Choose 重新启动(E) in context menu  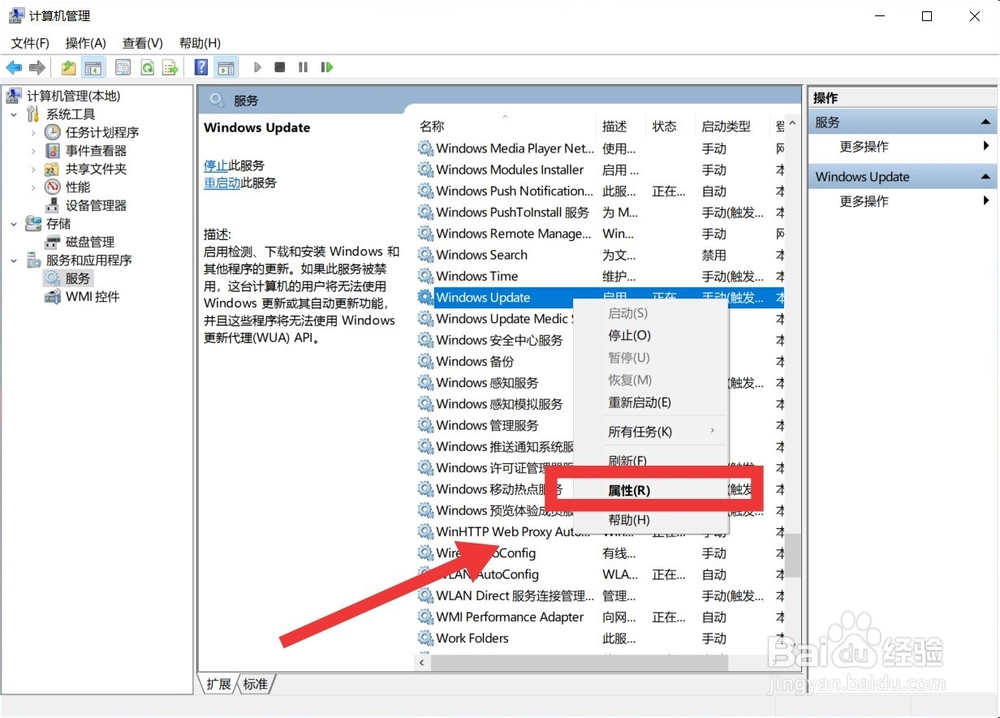(x=651, y=402)
